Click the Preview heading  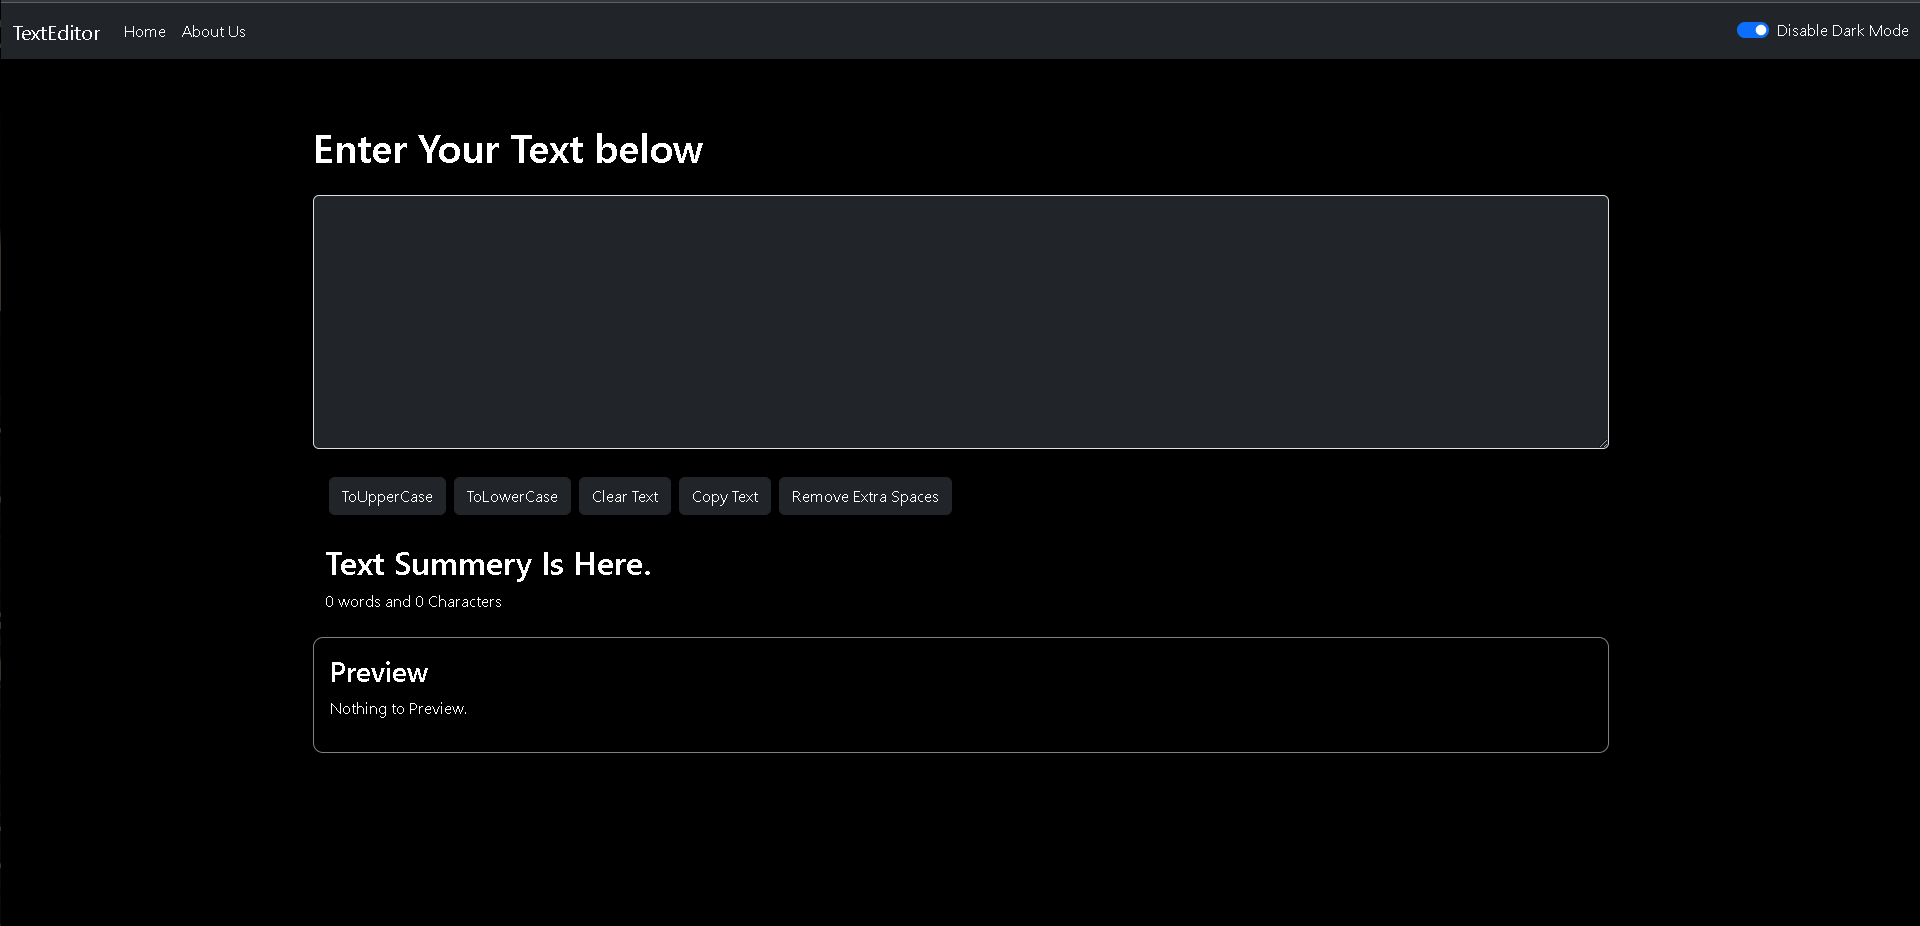click(x=379, y=673)
